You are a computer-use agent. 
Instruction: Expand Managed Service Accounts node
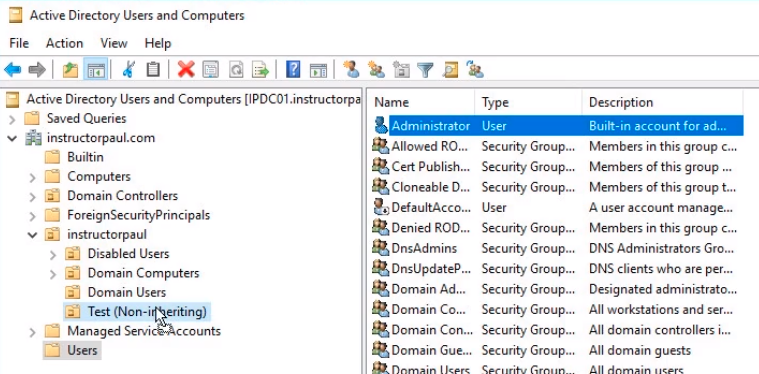point(32,332)
